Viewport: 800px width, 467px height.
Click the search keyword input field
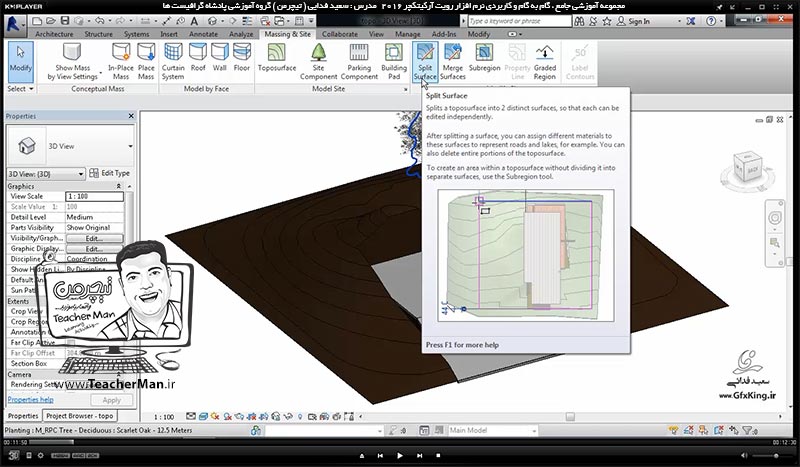519,21
